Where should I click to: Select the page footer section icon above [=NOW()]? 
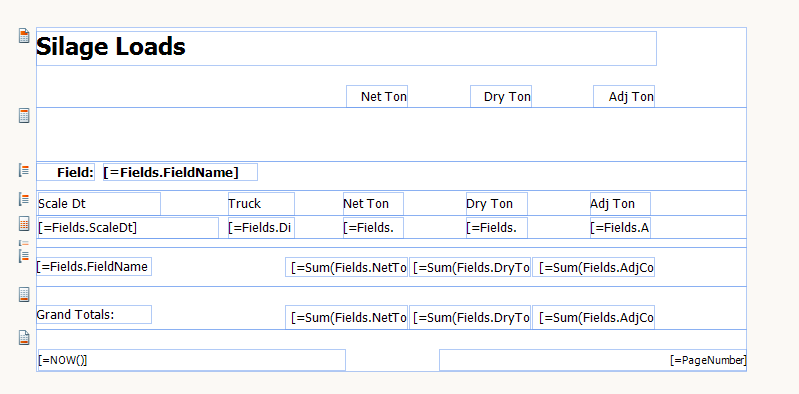click(x=24, y=337)
